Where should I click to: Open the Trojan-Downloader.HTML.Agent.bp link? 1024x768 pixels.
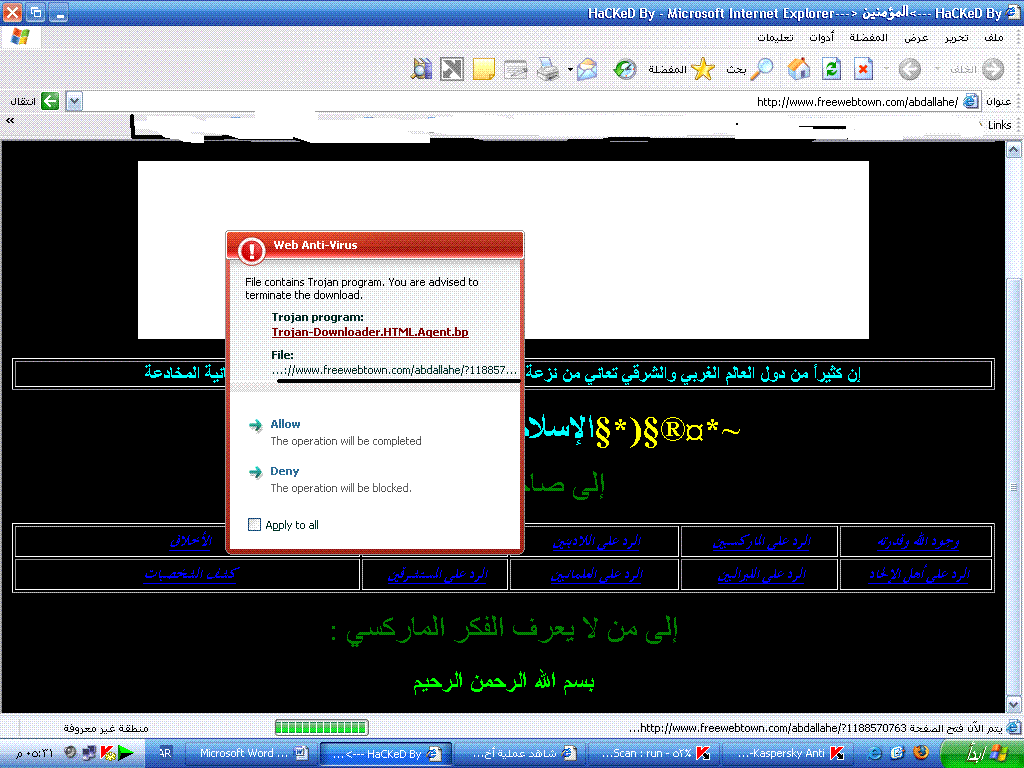pyautogui.click(x=370, y=332)
